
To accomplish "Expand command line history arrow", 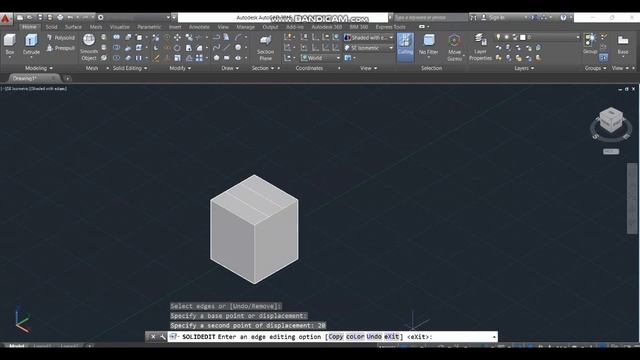I will pyautogui.click(x=494, y=337).
